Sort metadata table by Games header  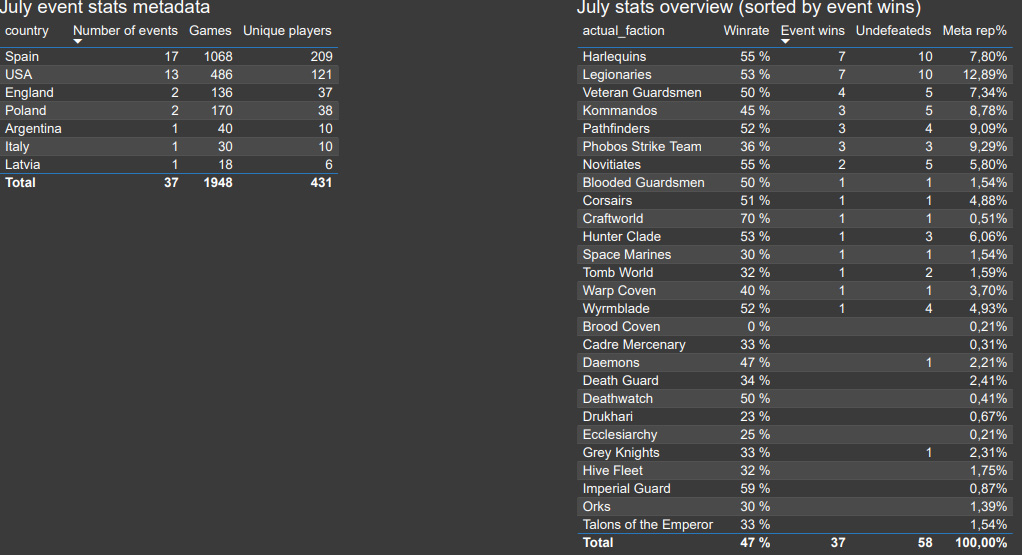210,31
